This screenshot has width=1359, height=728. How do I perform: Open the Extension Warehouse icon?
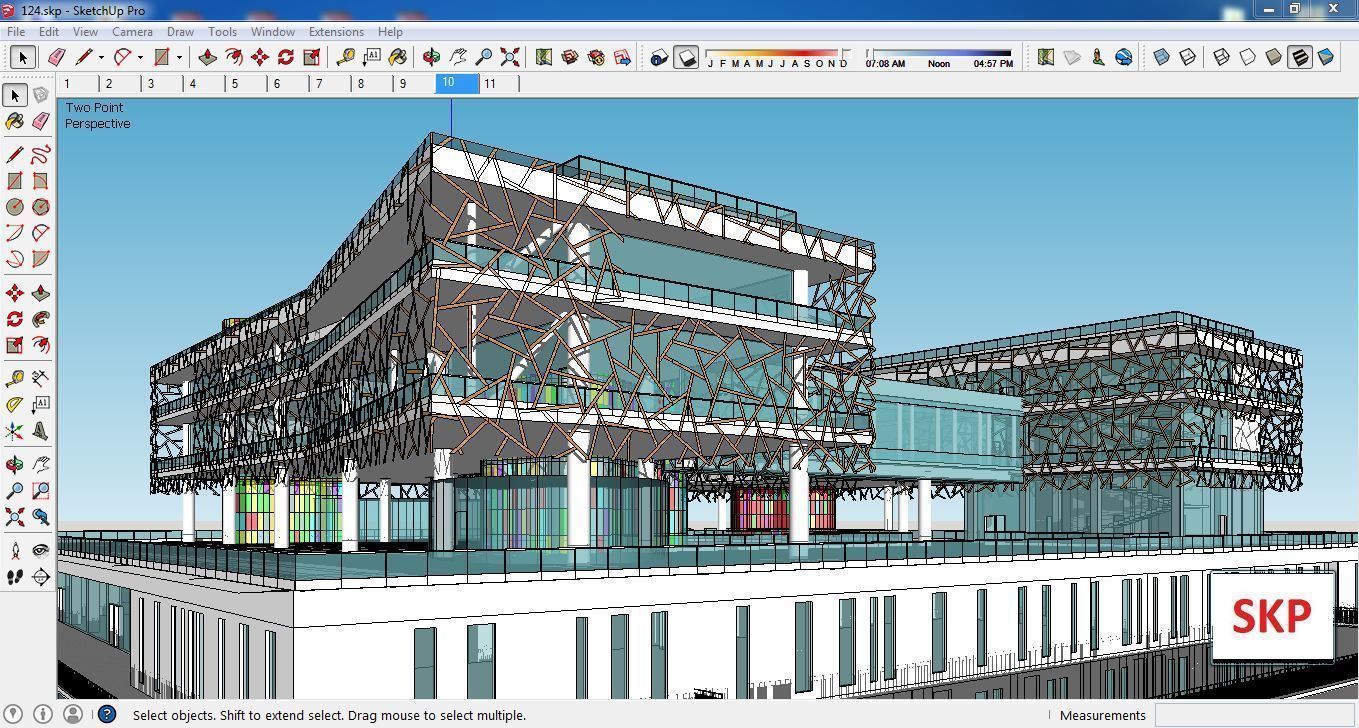click(596, 57)
